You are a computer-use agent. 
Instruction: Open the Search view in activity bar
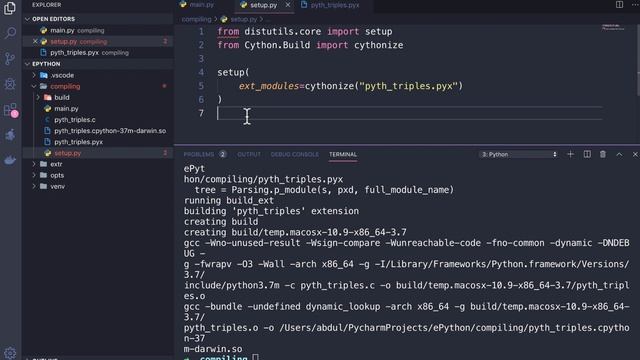coord(10,33)
